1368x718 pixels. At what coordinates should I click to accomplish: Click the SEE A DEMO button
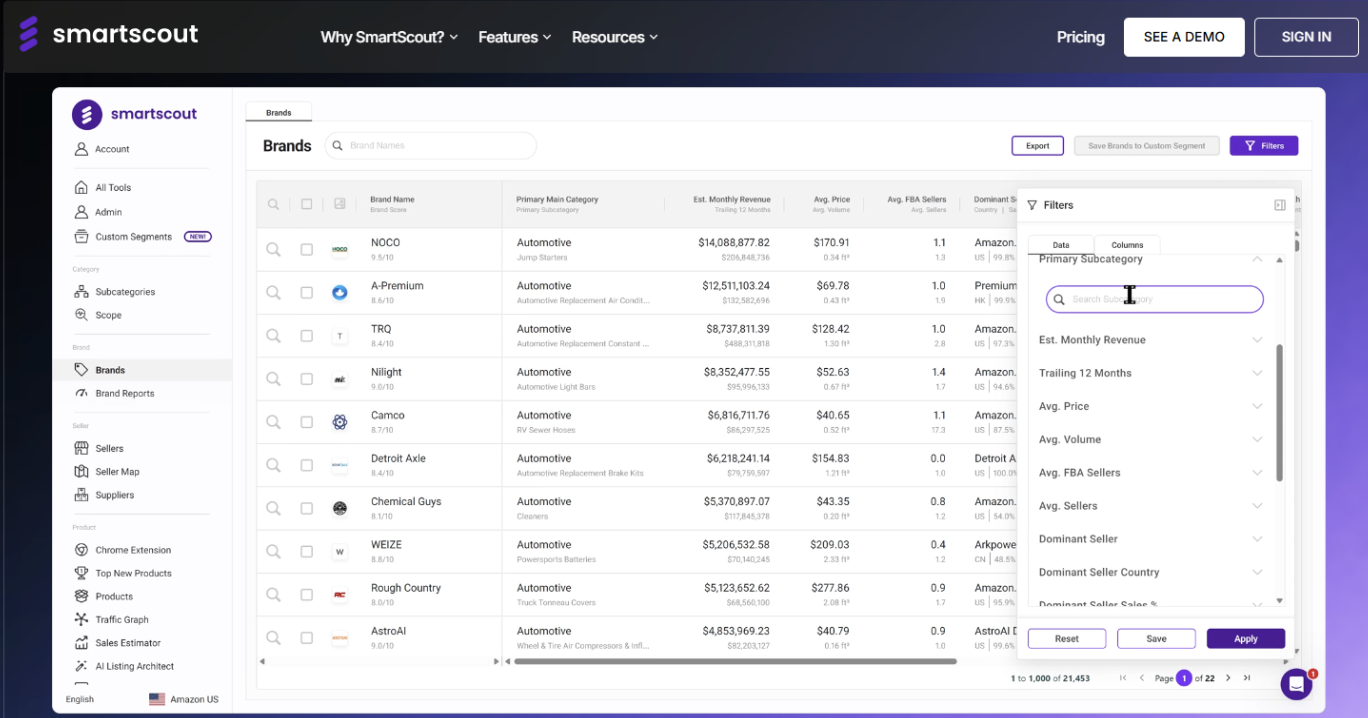[x=1184, y=37]
